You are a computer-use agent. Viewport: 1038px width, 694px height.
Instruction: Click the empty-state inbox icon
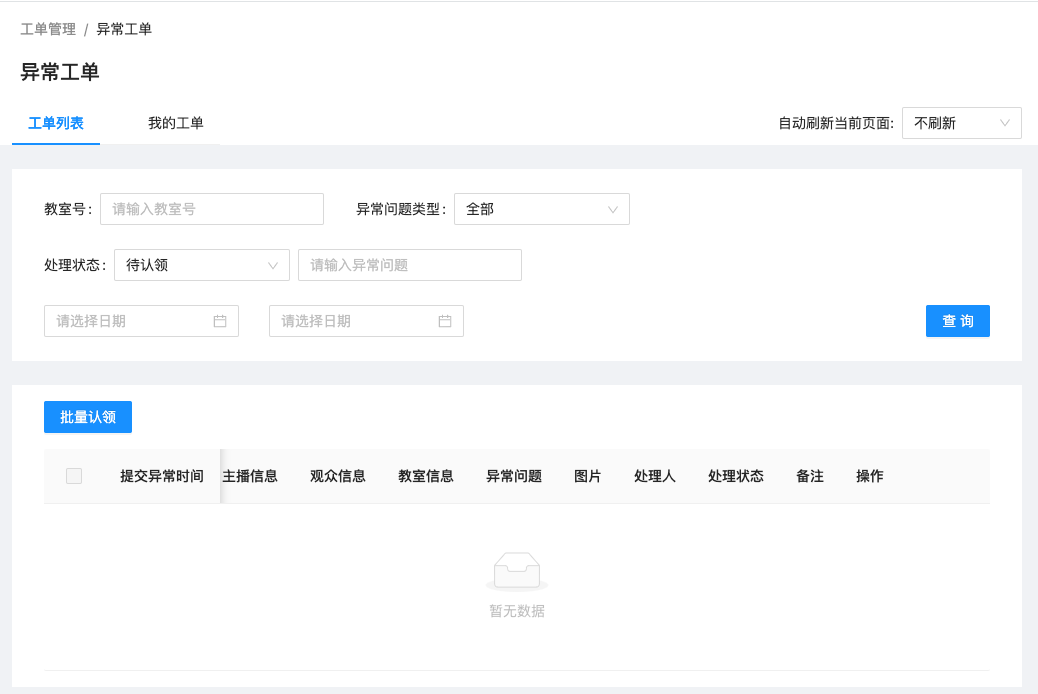click(x=517, y=568)
